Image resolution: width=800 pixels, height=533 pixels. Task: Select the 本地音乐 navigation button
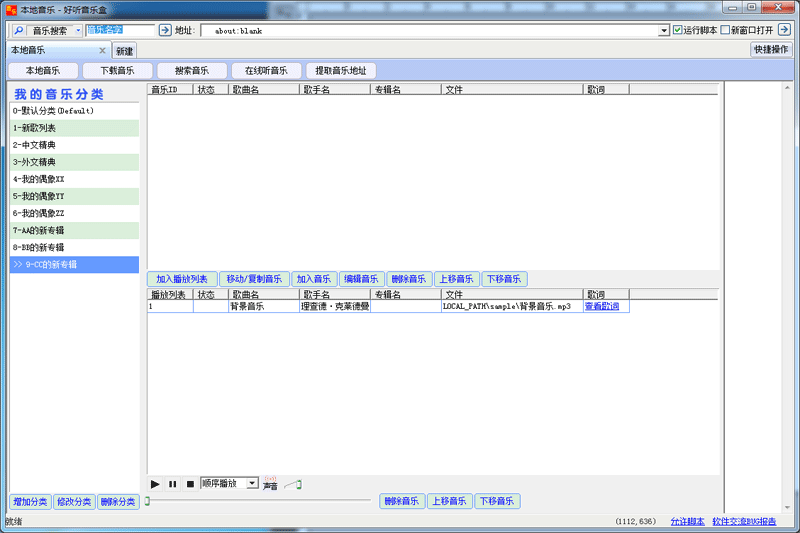(43, 70)
